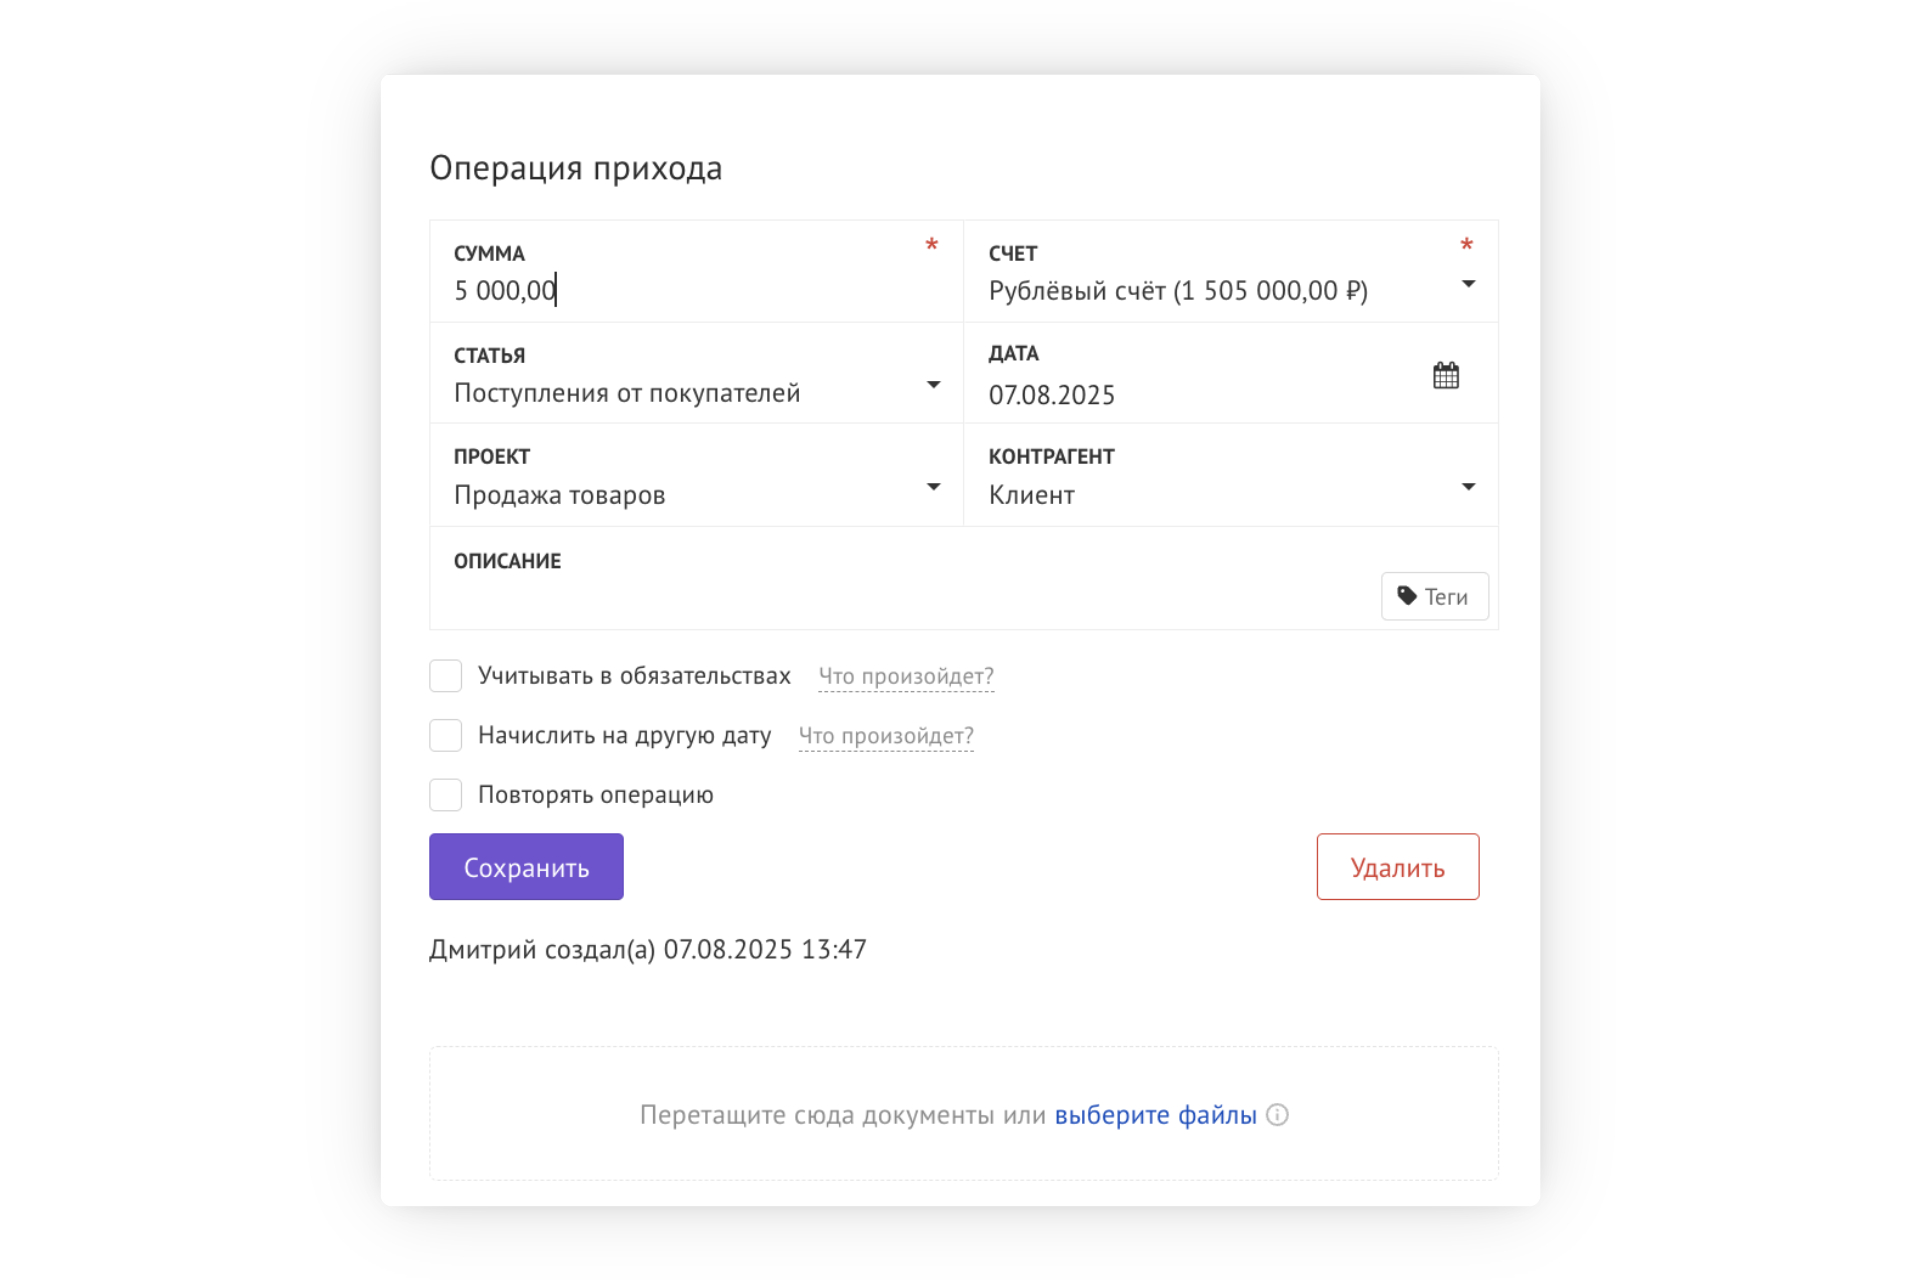Open Что произойдет hint for другую дату
Screen dimensions: 1920x1280
point(886,736)
